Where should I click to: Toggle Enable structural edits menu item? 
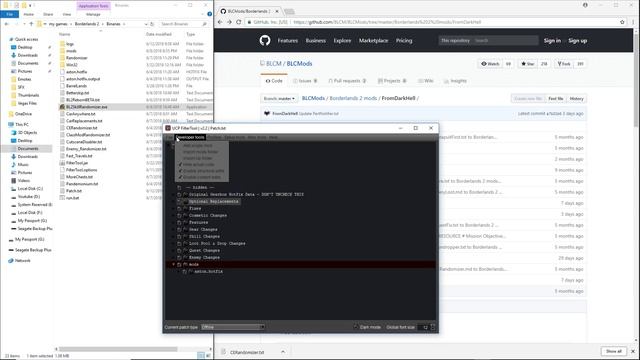tap(201, 171)
